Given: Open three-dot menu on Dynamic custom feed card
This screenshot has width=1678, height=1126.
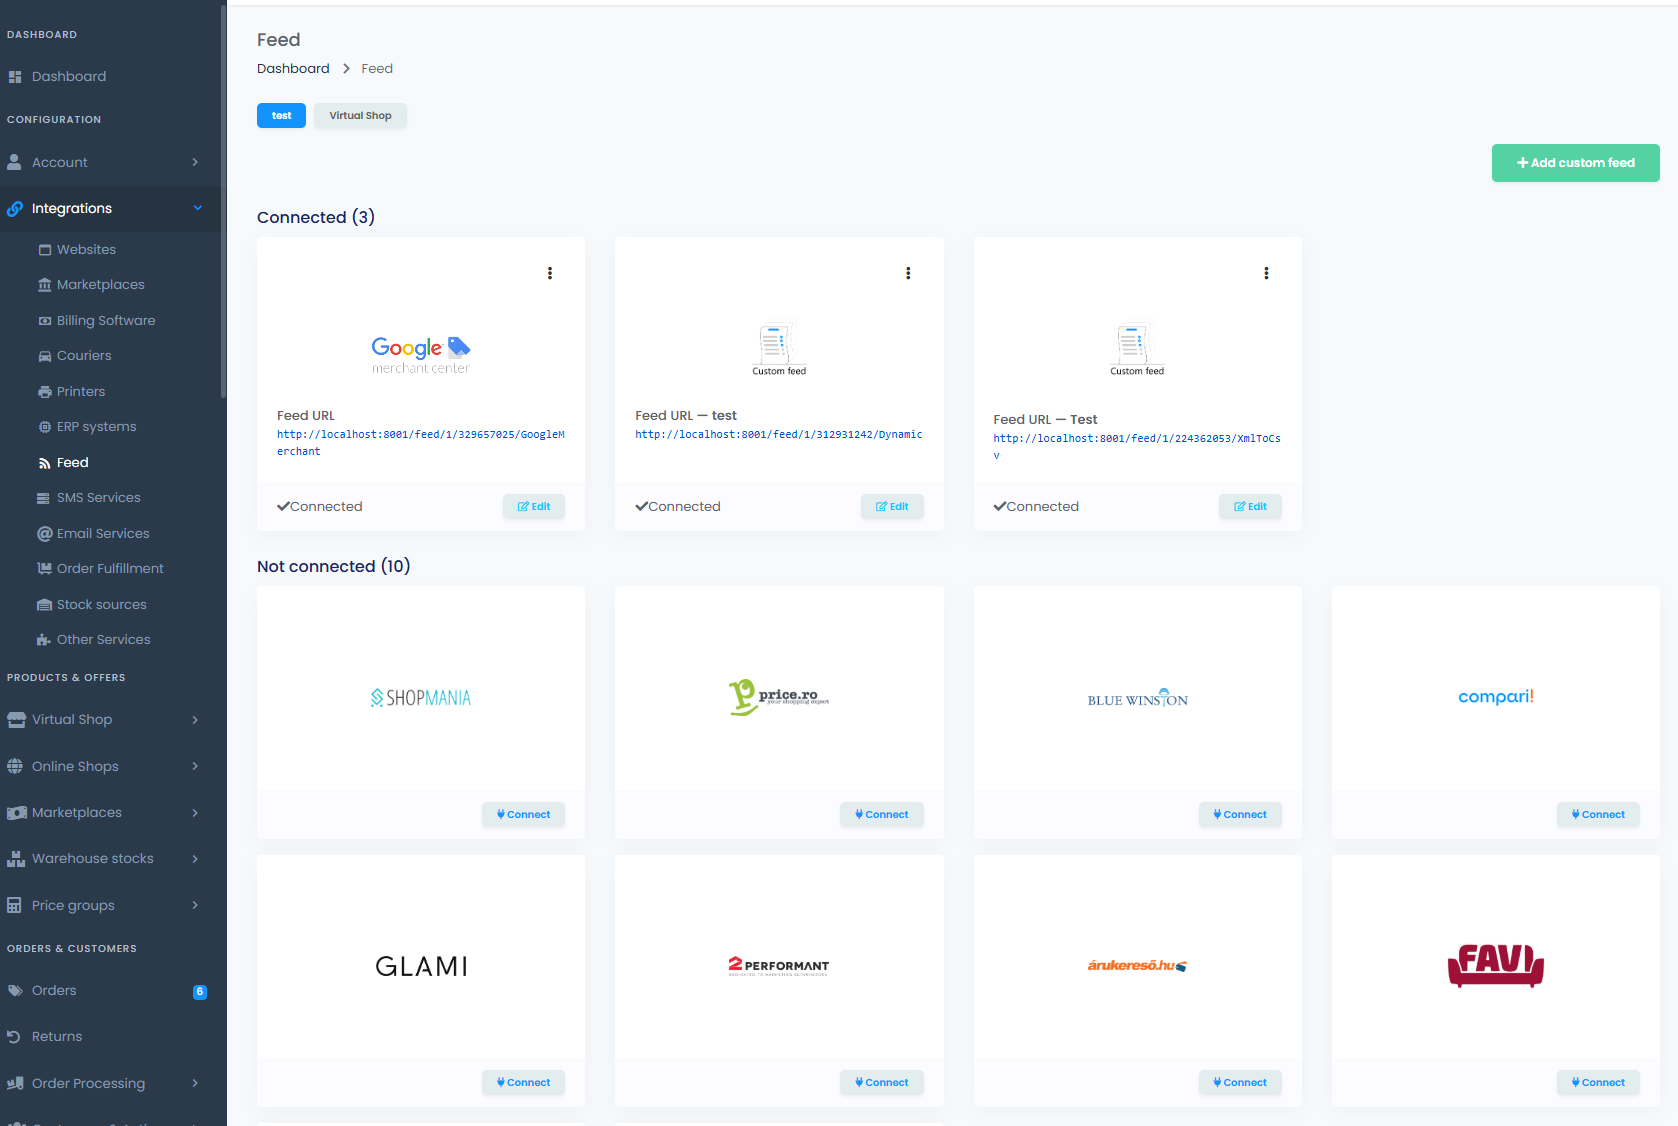Looking at the screenshot, I should click(908, 273).
